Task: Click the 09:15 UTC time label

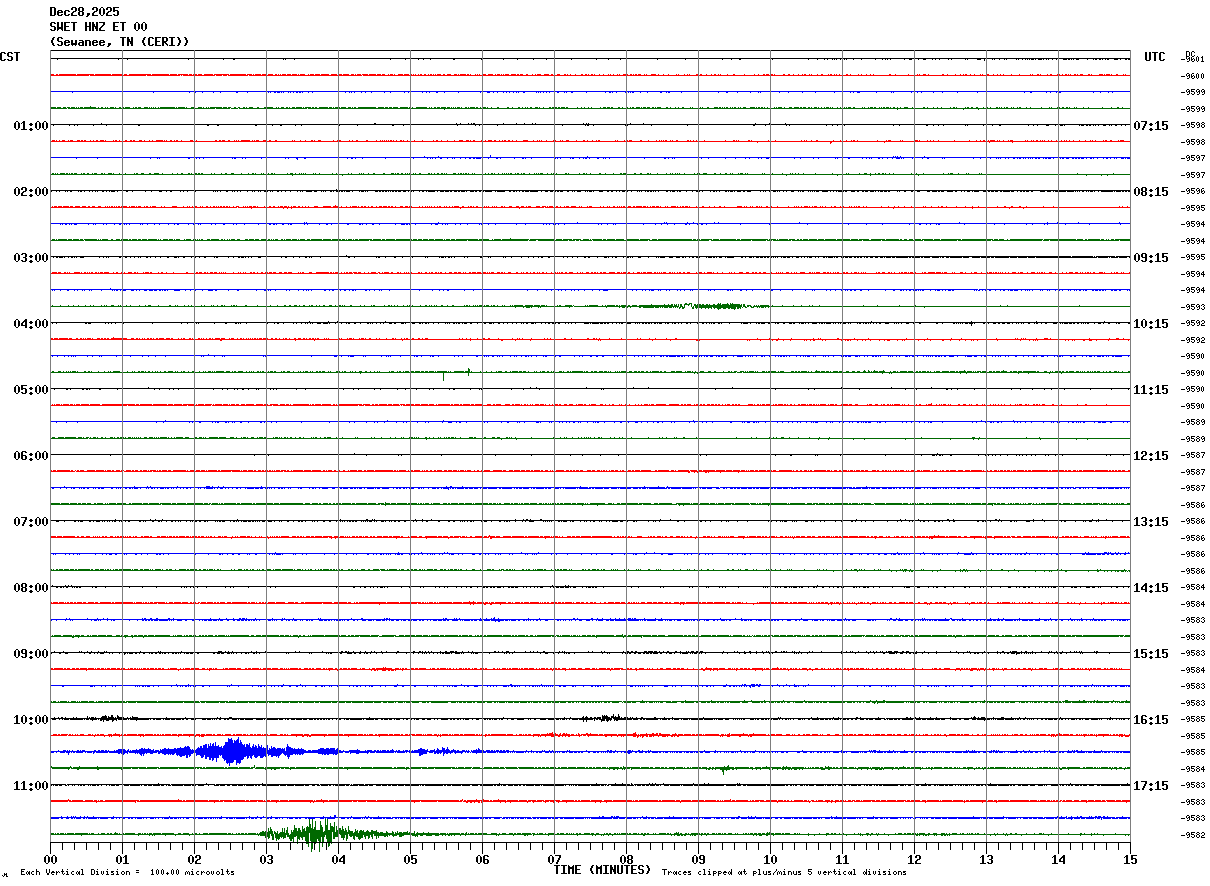Action: (1151, 257)
